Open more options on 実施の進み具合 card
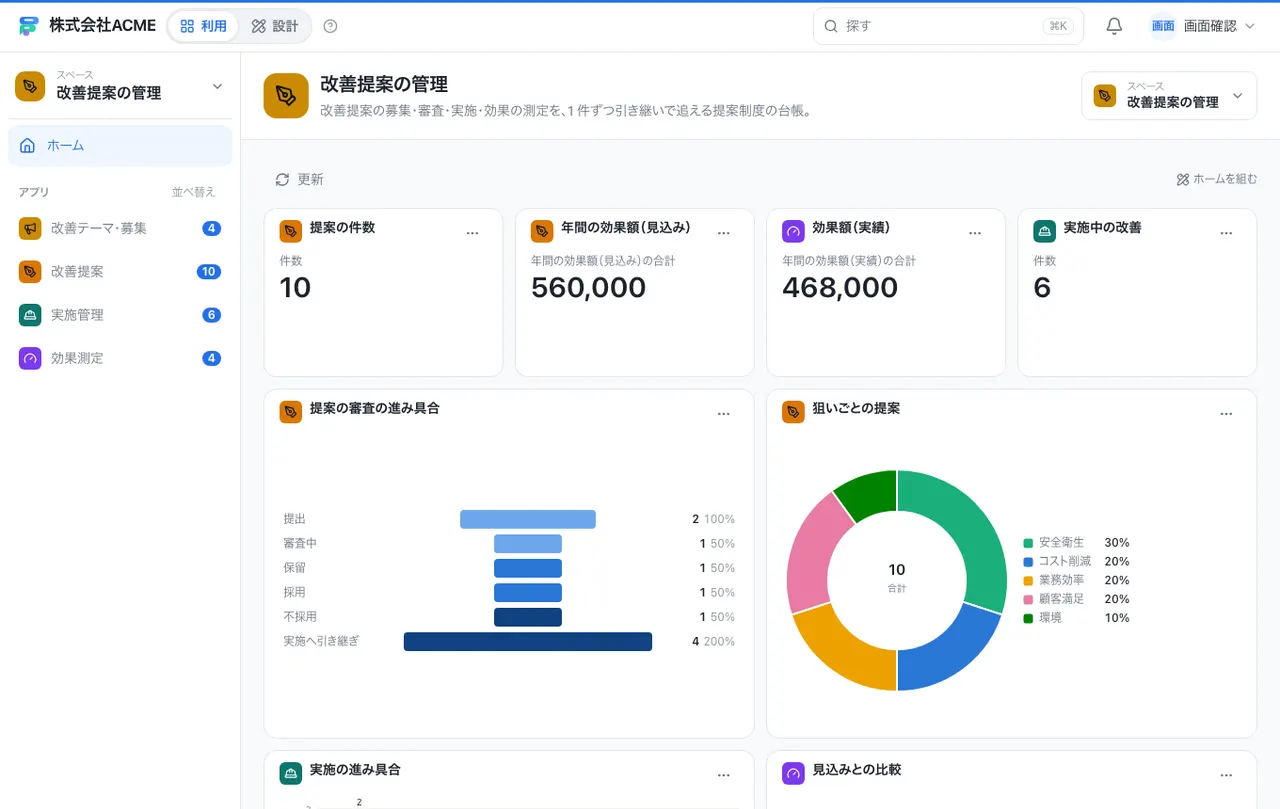Viewport: 1280px width, 809px height. pyautogui.click(x=724, y=775)
